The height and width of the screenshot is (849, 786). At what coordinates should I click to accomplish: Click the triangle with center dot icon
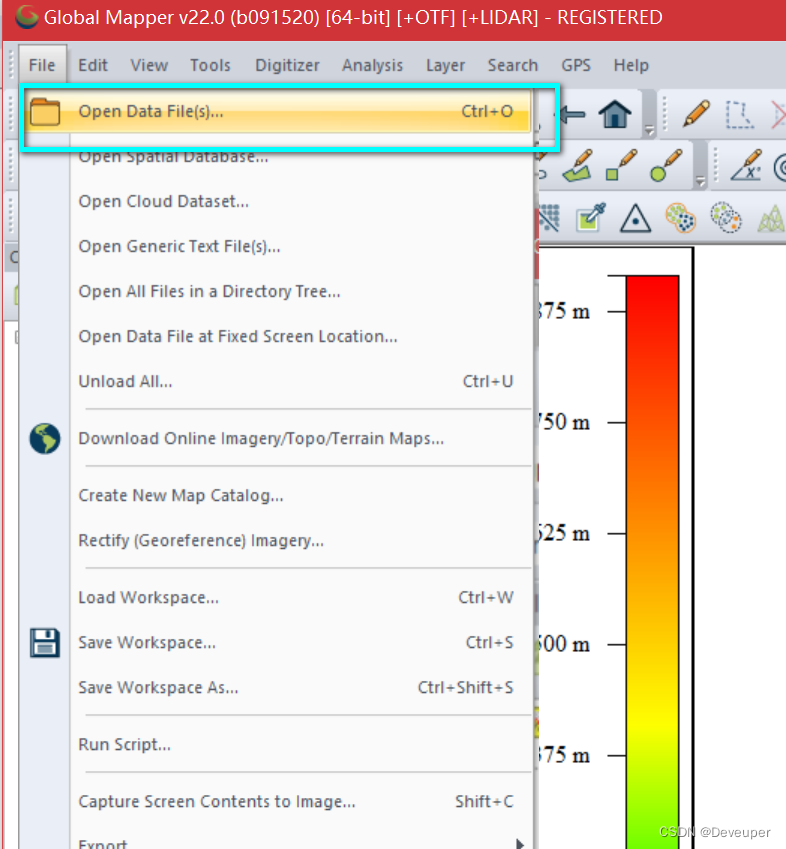coord(636,218)
